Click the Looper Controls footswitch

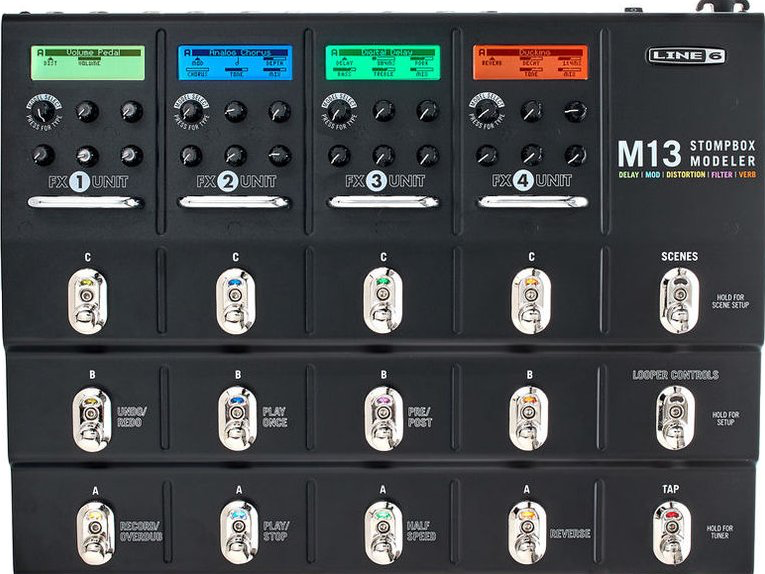pos(675,418)
